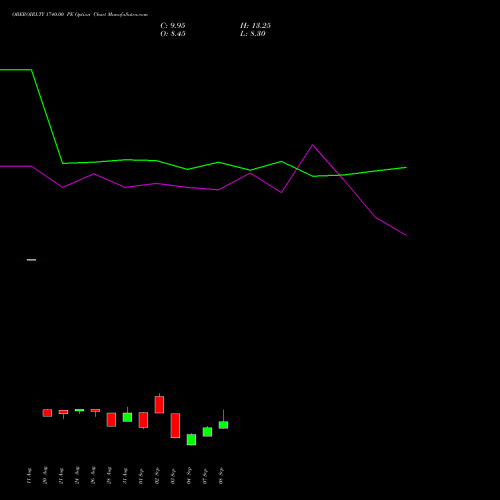The image size is (500, 500).
Task: Click the '08 Sep' date axis label
Action: coord(221,475)
